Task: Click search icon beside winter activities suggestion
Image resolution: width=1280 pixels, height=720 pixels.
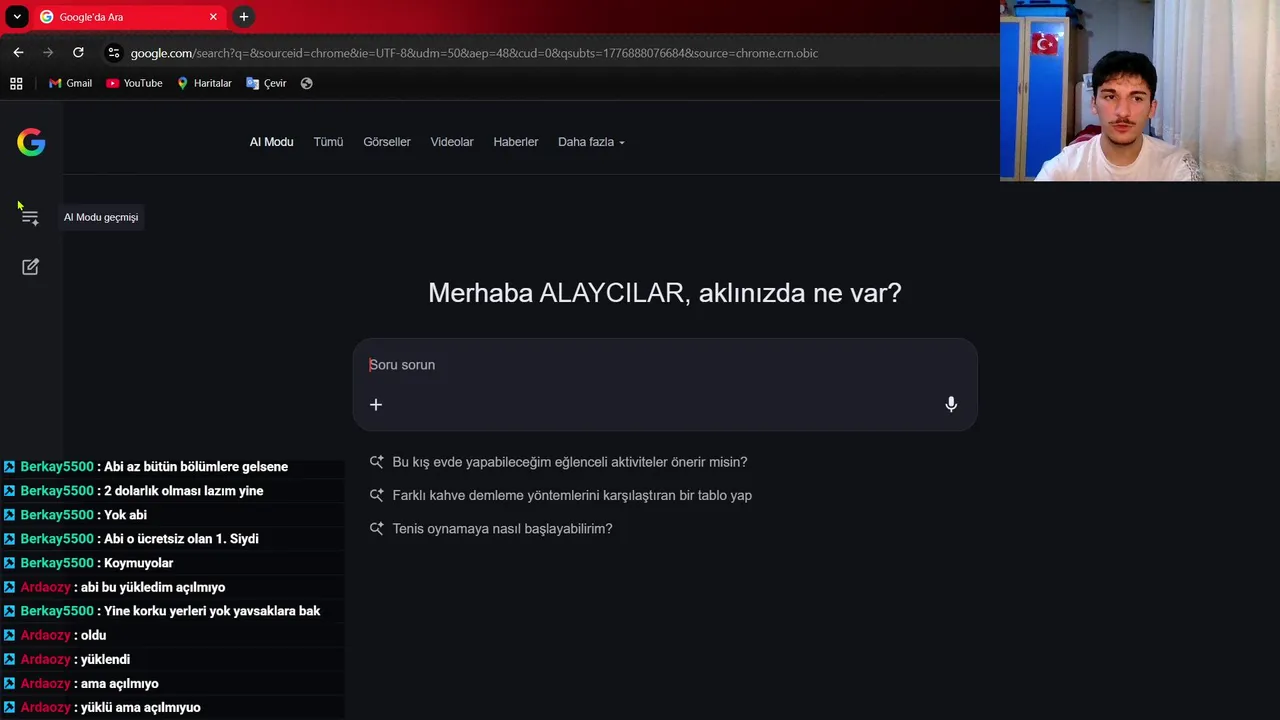Action: pyautogui.click(x=376, y=462)
